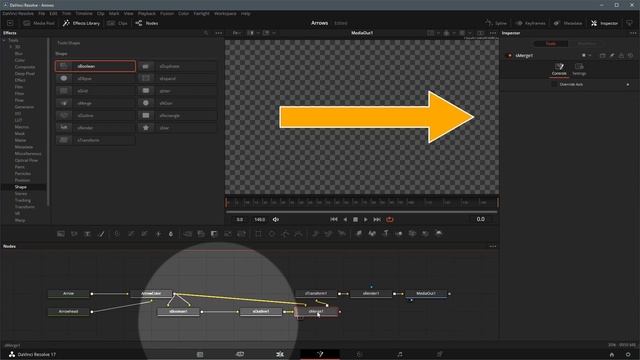Select the sOutline1 node
This screenshot has height=360, width=640.
point(261,311)
